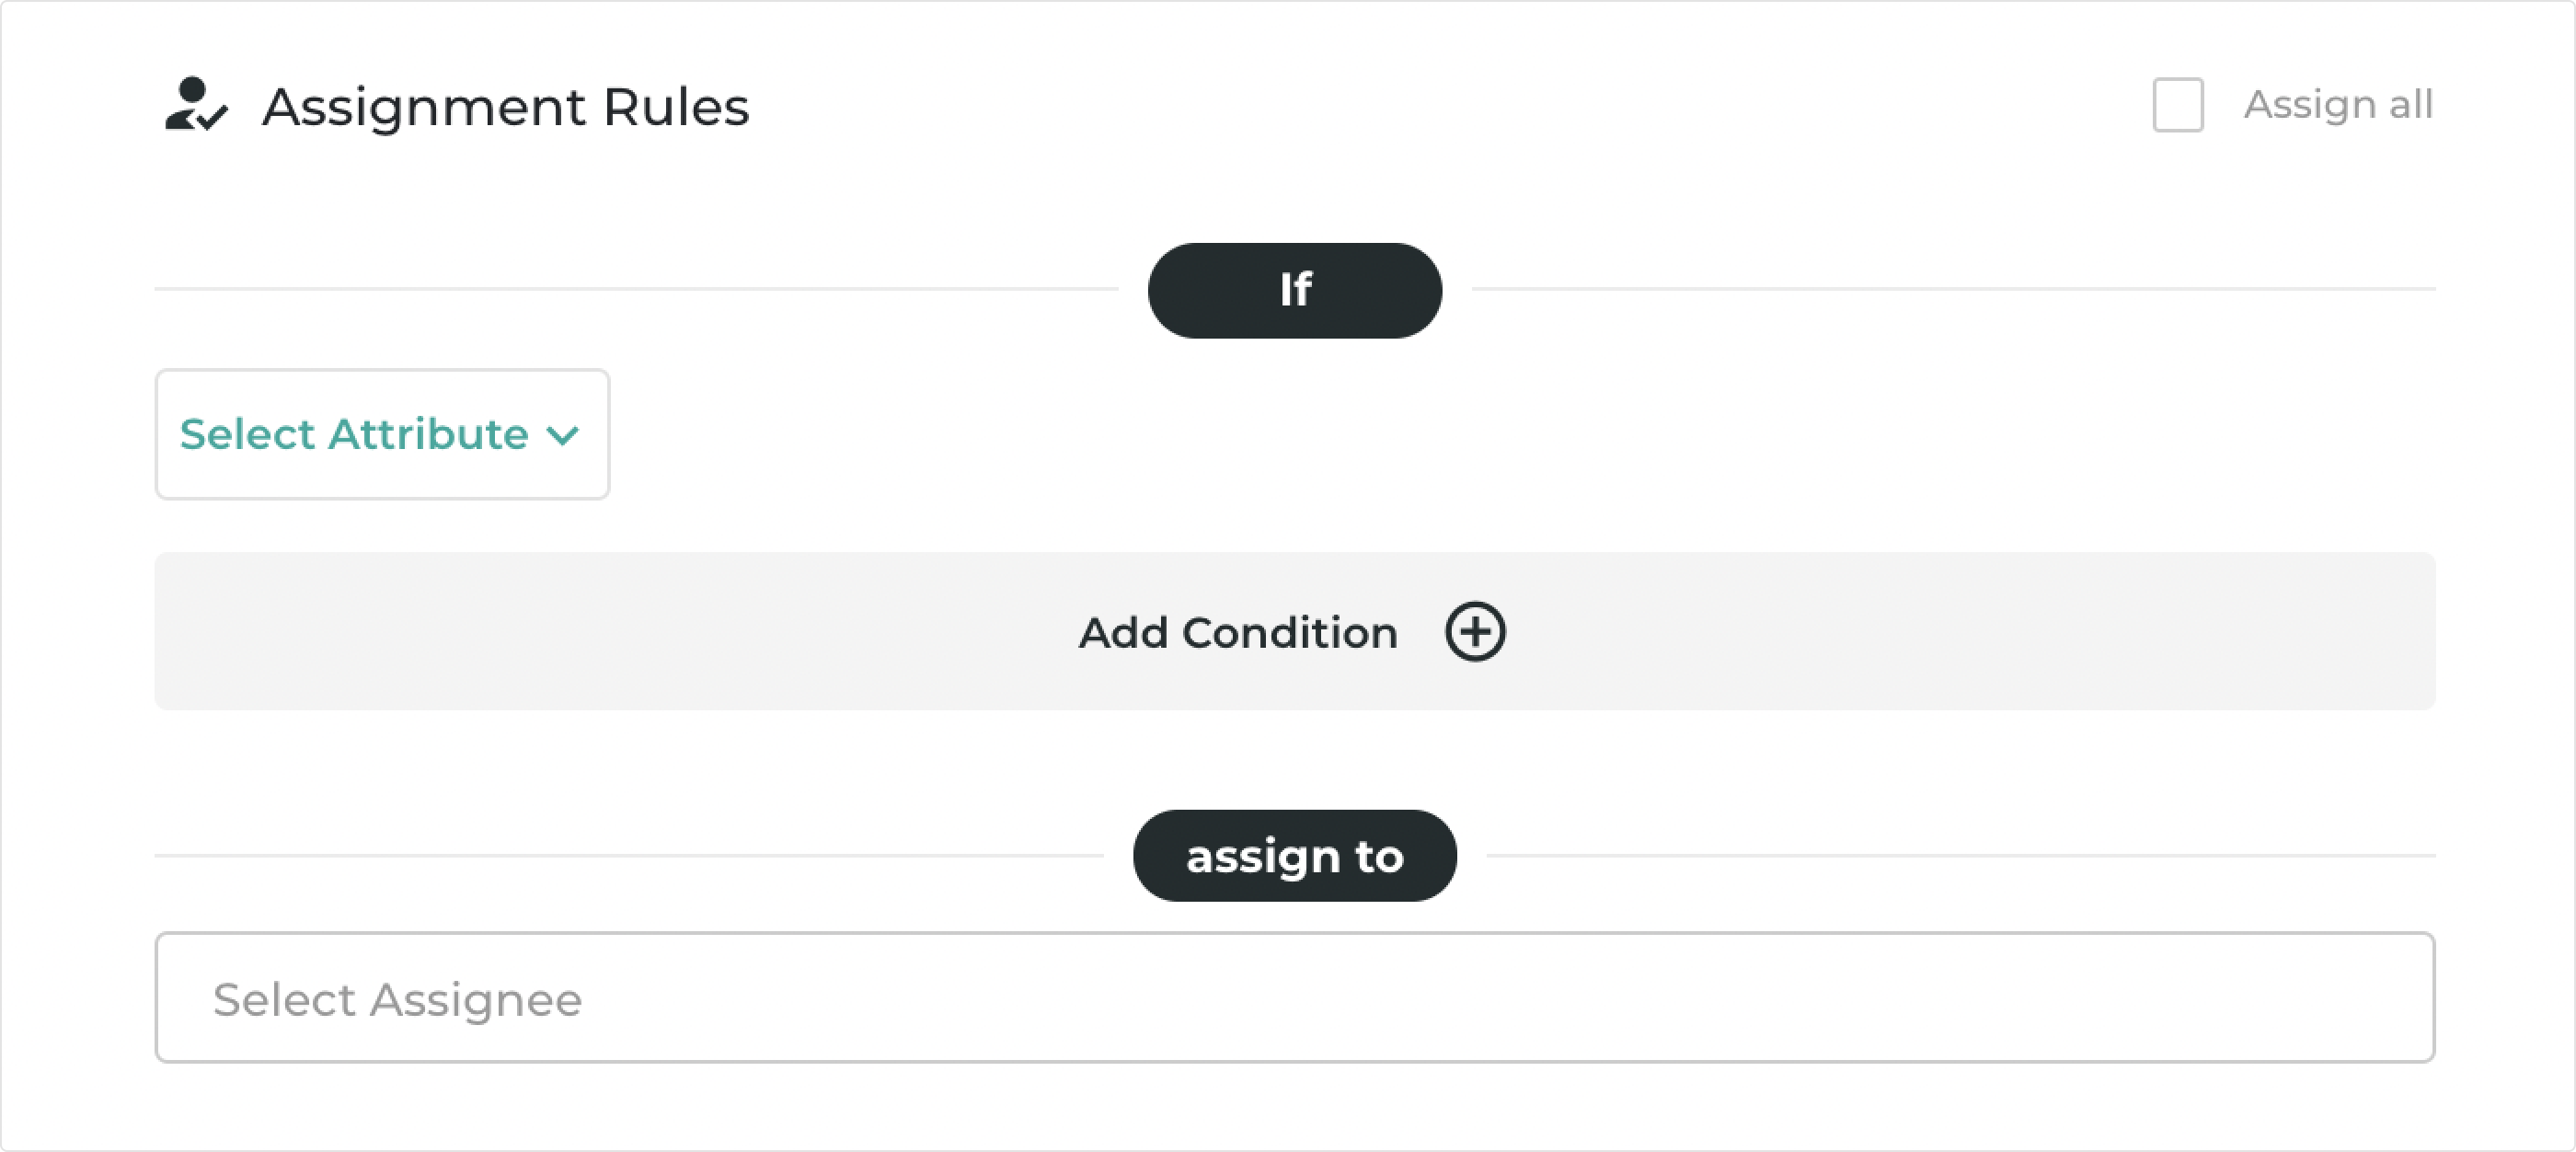Add a new condition with the plus icon
Screen dimensions: 2576x1152
pos(1475,632)
